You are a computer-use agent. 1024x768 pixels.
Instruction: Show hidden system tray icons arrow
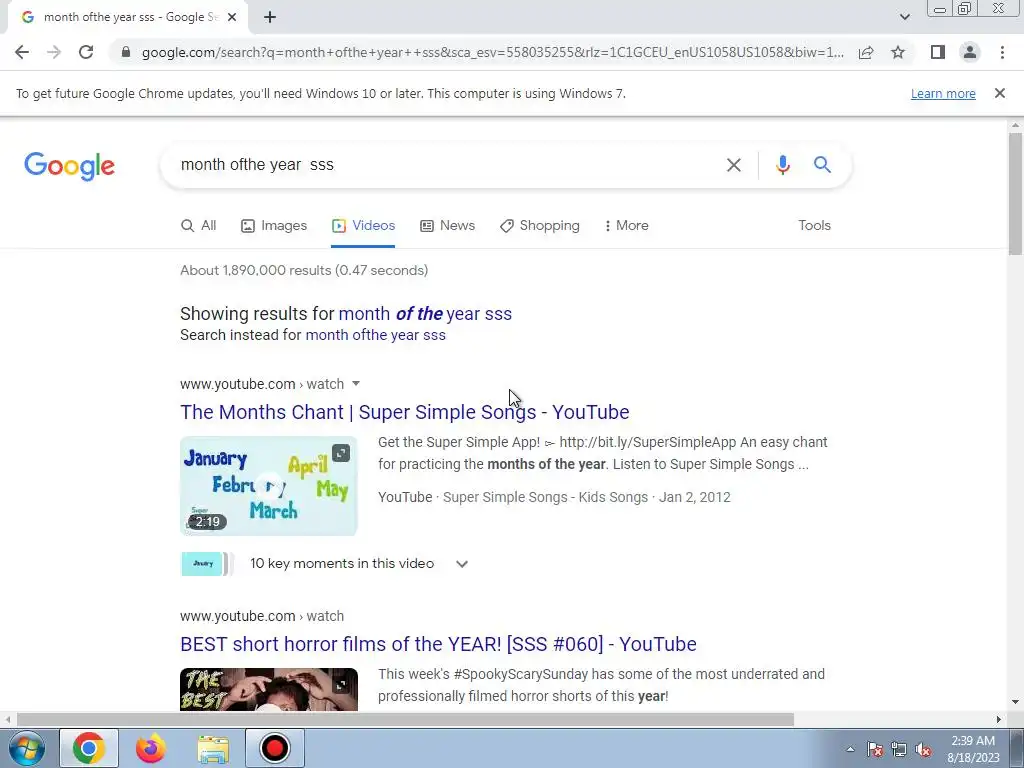tap(850, 749)
